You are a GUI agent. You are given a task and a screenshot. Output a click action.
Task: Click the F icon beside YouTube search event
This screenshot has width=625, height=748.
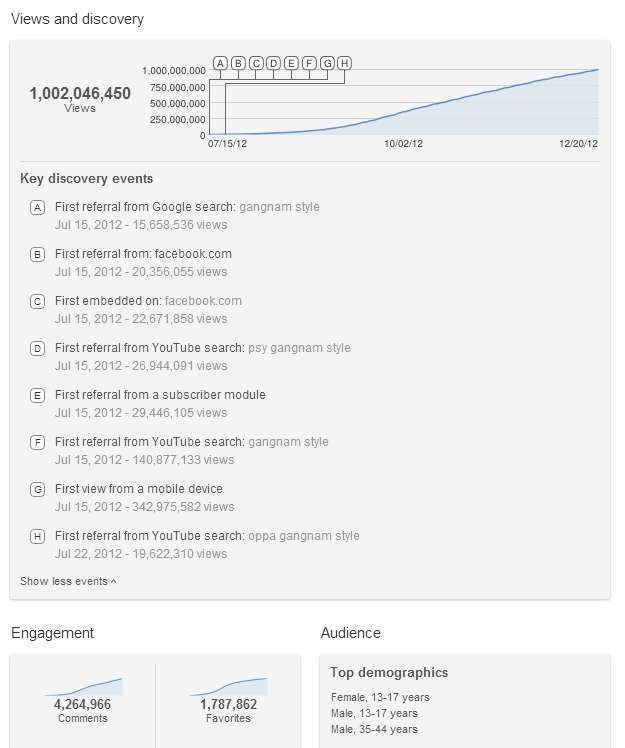tap(37, 442)
